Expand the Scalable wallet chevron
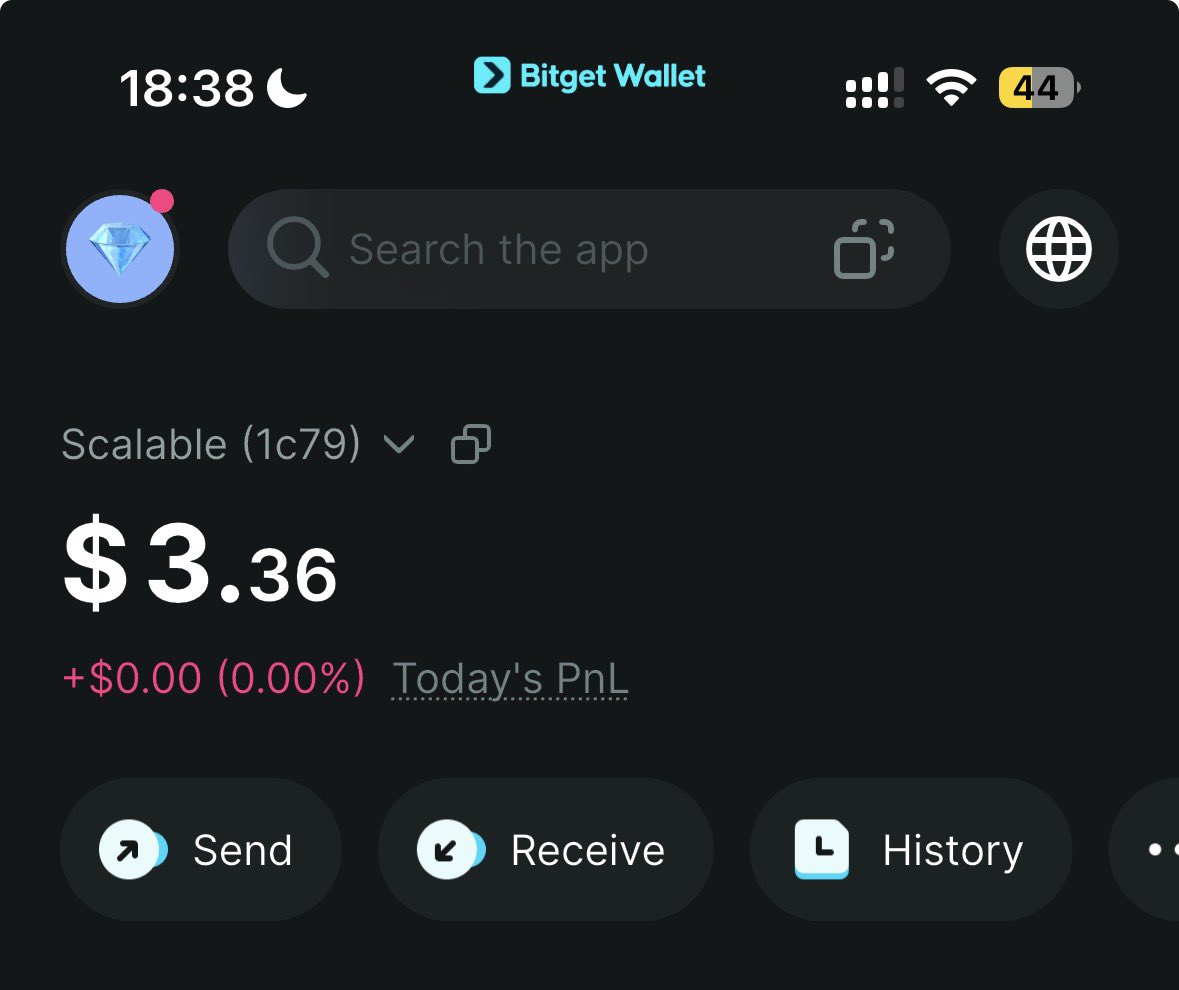This screenshot has width=1179, height=990. coord(399,445)
